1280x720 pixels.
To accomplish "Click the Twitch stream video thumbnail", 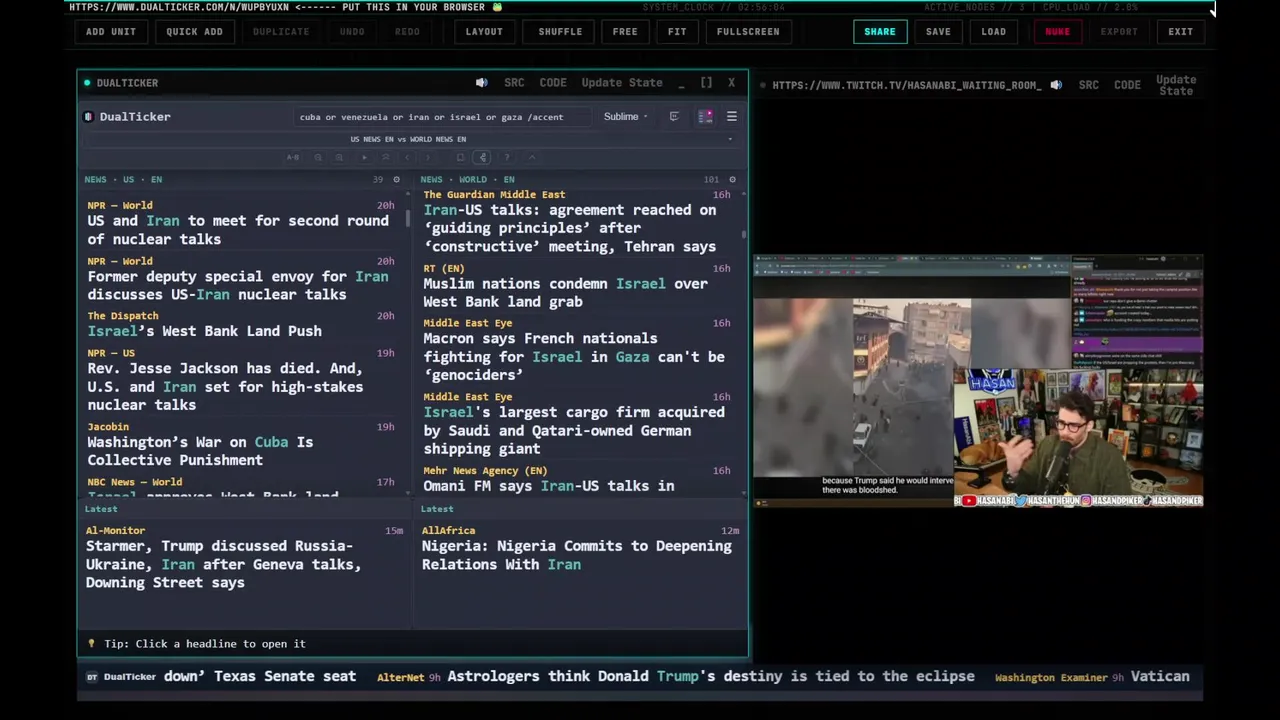I will pos(978,382).
